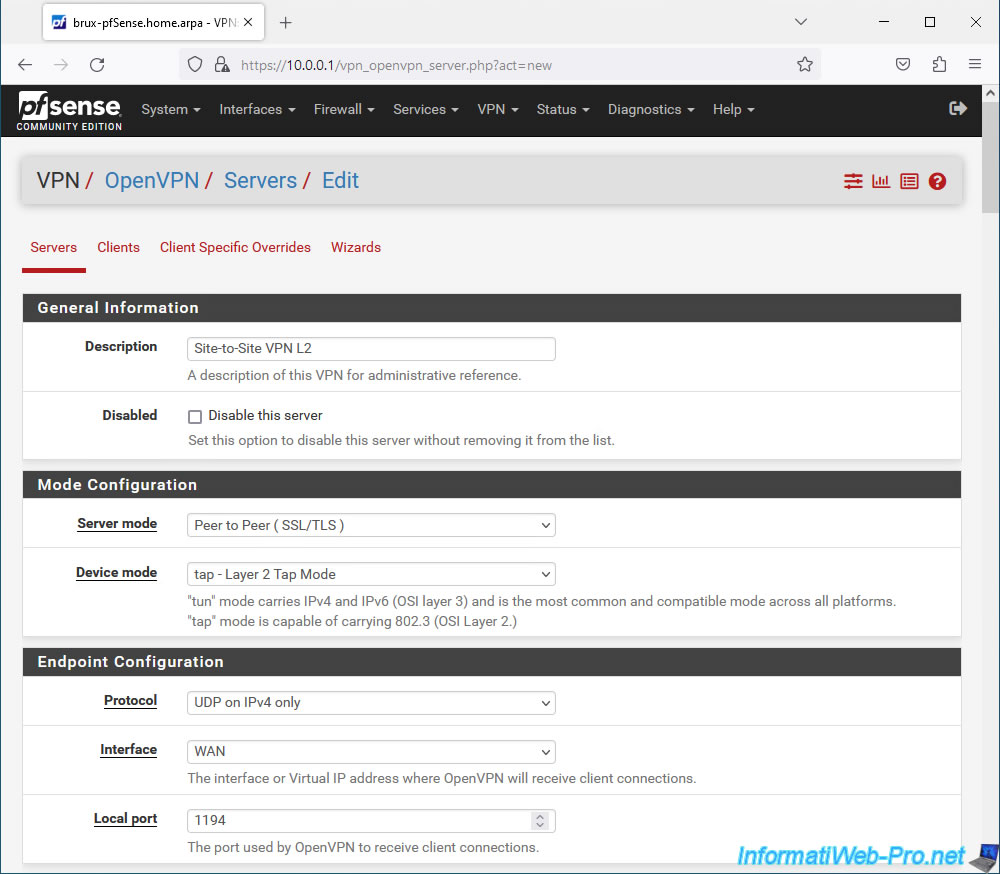This screenshot has height=874, width=1000.
Task: Open Related status chart icon
Action: point(881,181)
